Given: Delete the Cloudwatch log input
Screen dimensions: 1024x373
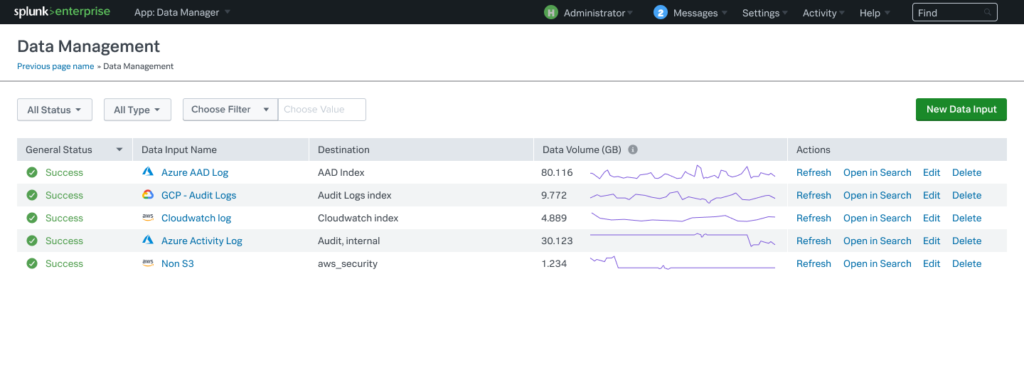Looking at the screenshot, I should (967, 218).
